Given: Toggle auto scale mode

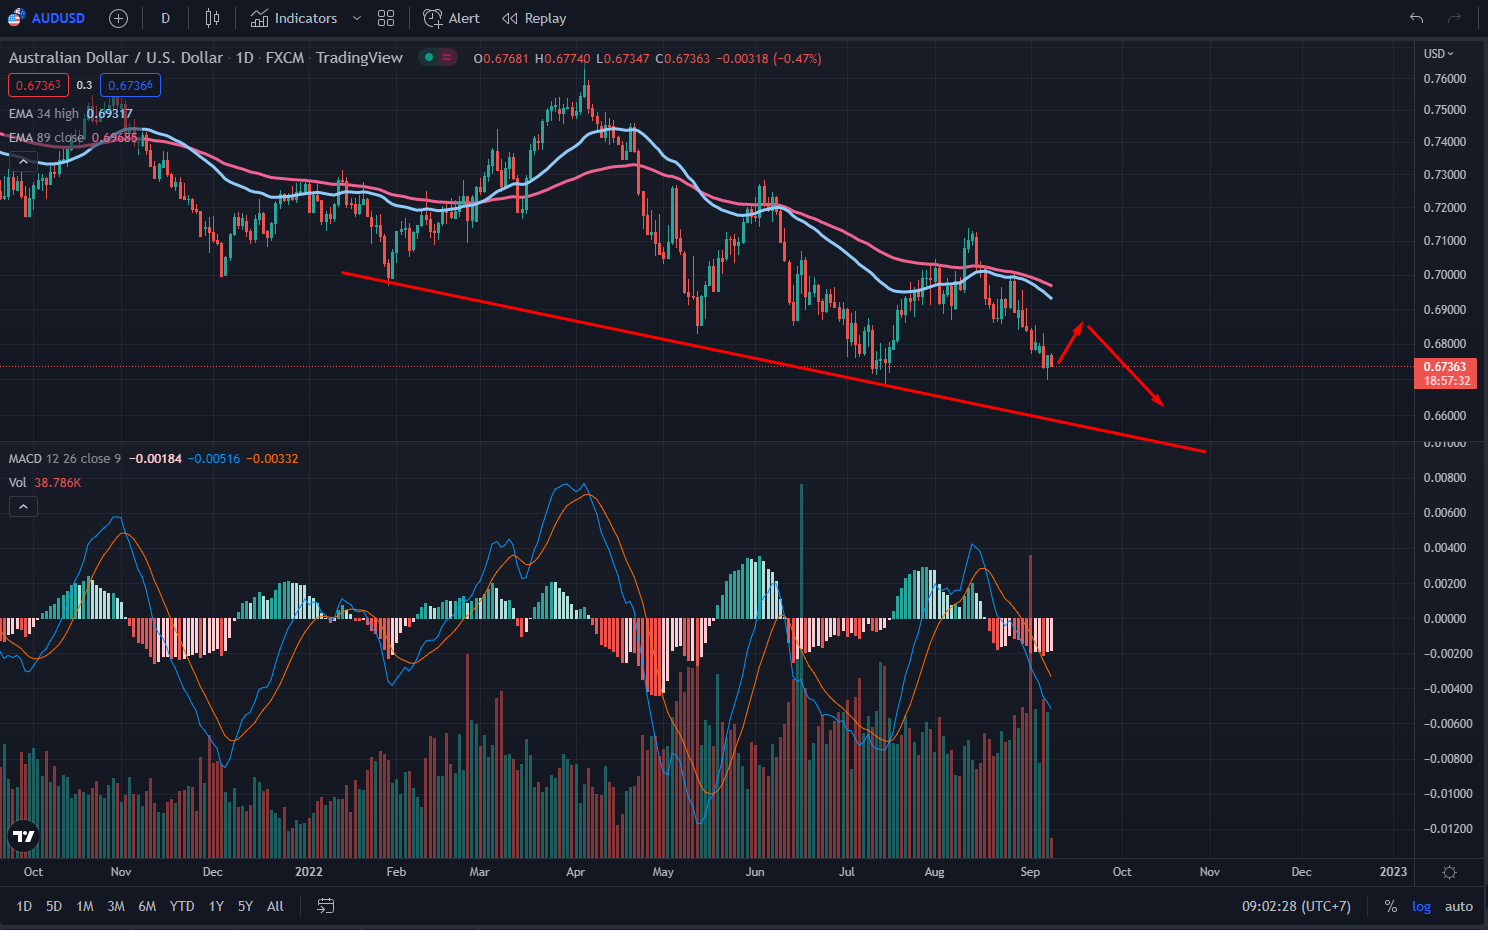Looking at the screenshot, I should 1459,906.
